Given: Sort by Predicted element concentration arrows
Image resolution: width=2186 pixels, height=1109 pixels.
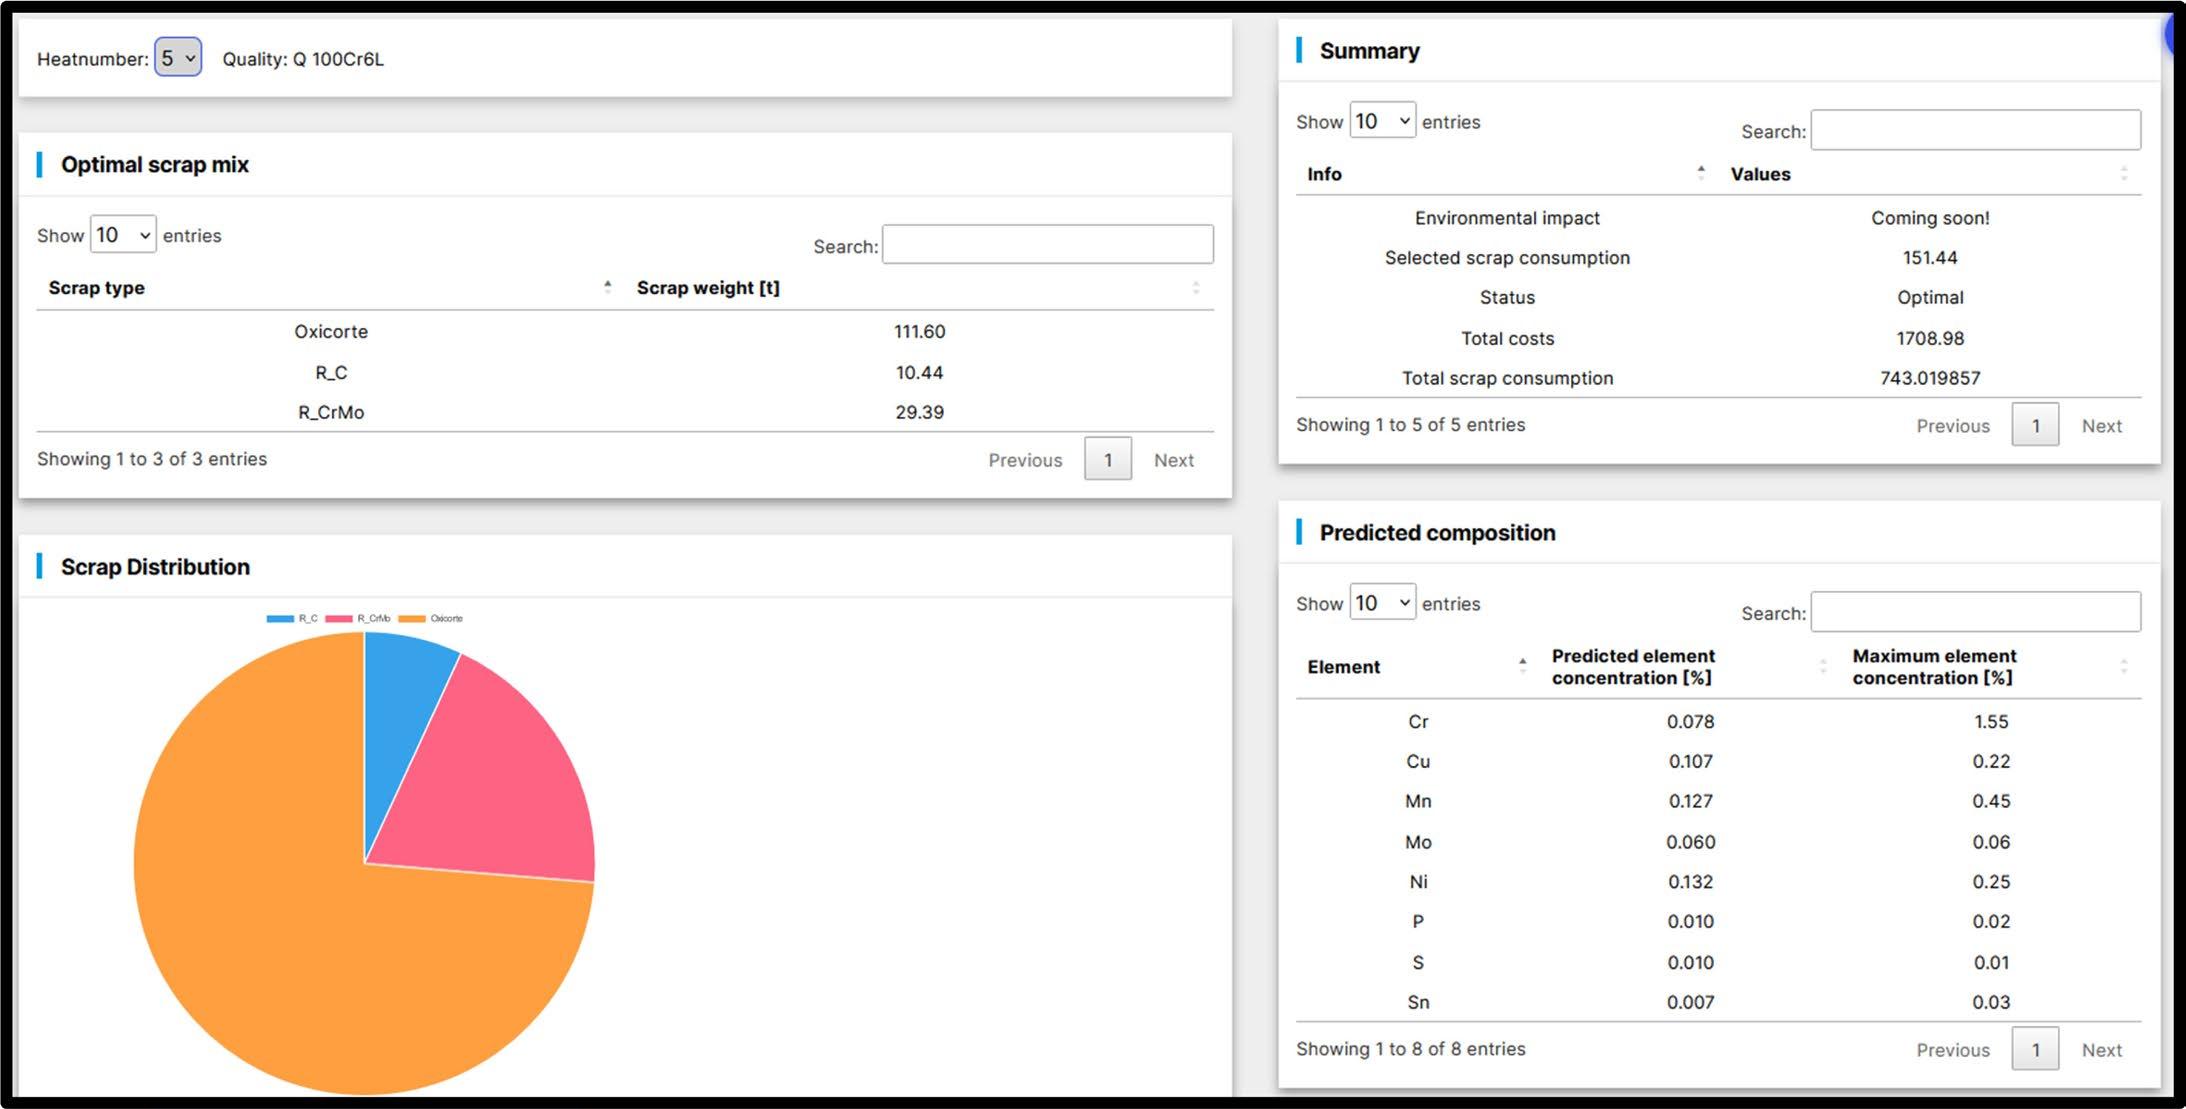Looking at the screenshot, I should click(x=1822, y=666).
